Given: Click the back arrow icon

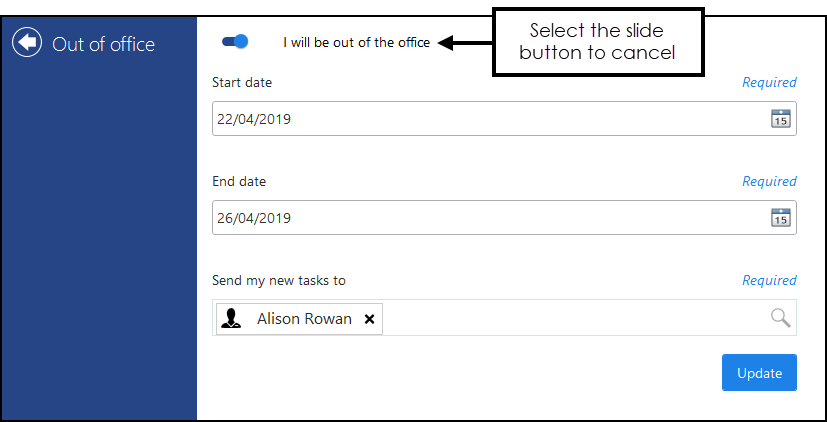Looking at the screenshot, I should click(x=27, y=43).
